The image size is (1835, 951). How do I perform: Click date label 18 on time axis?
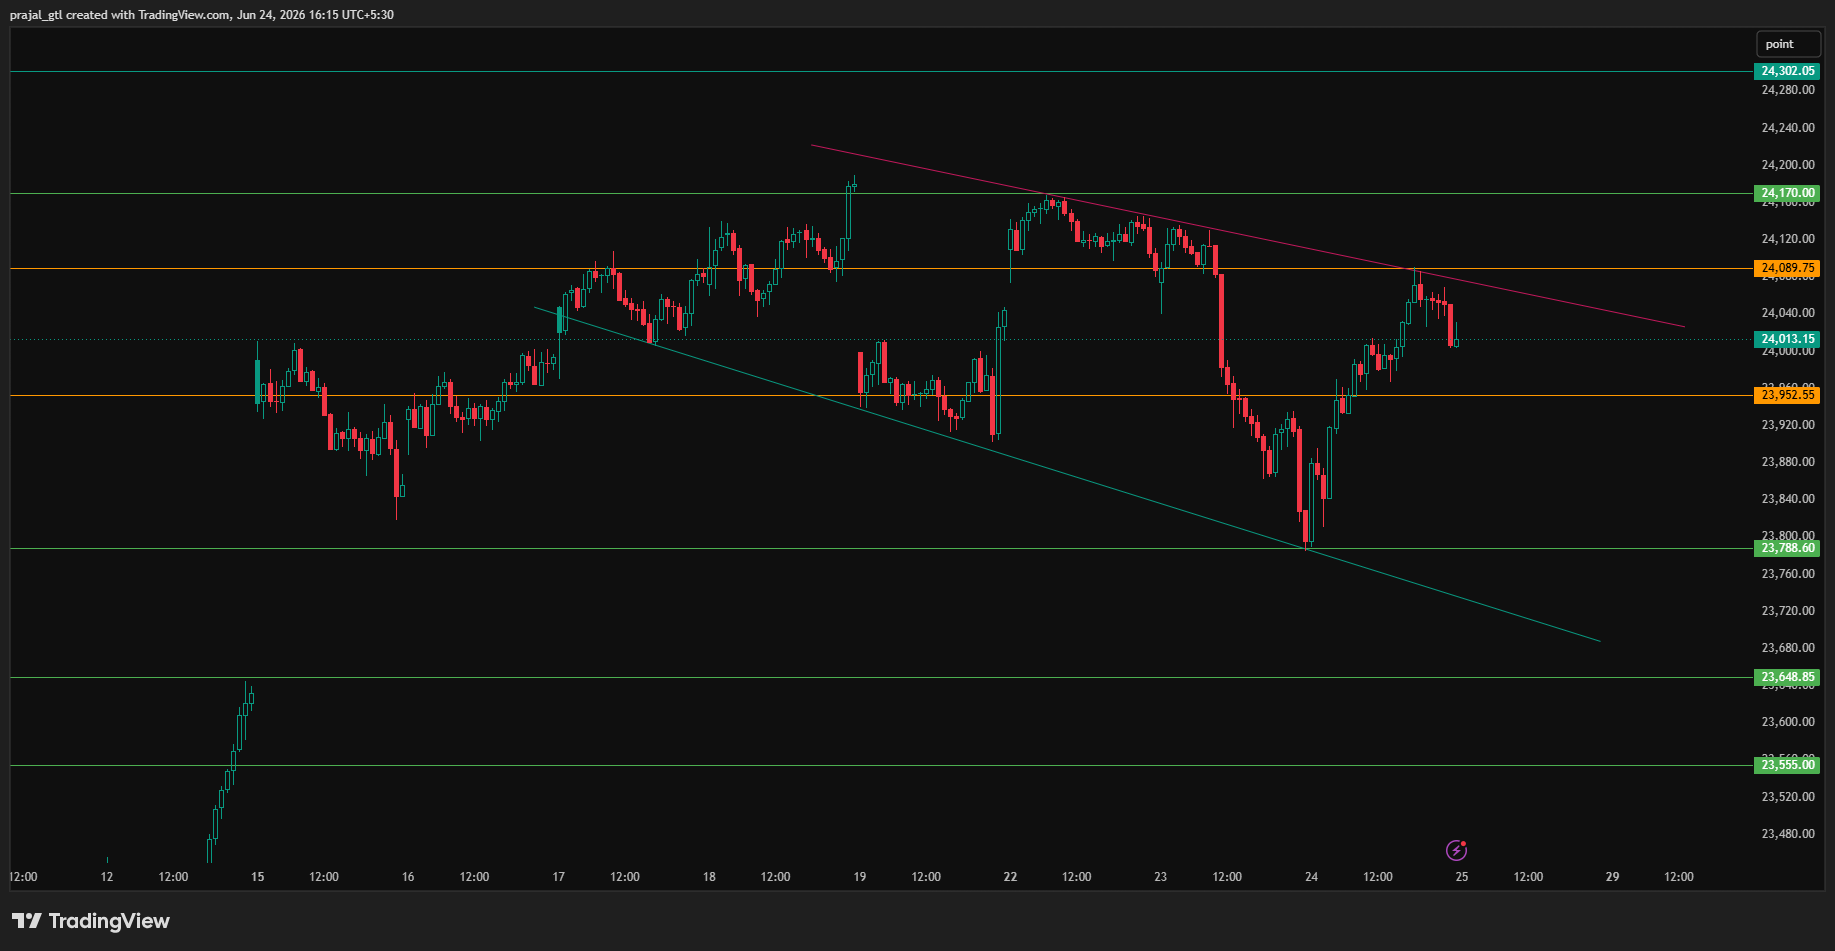click(x=709, y=877)
